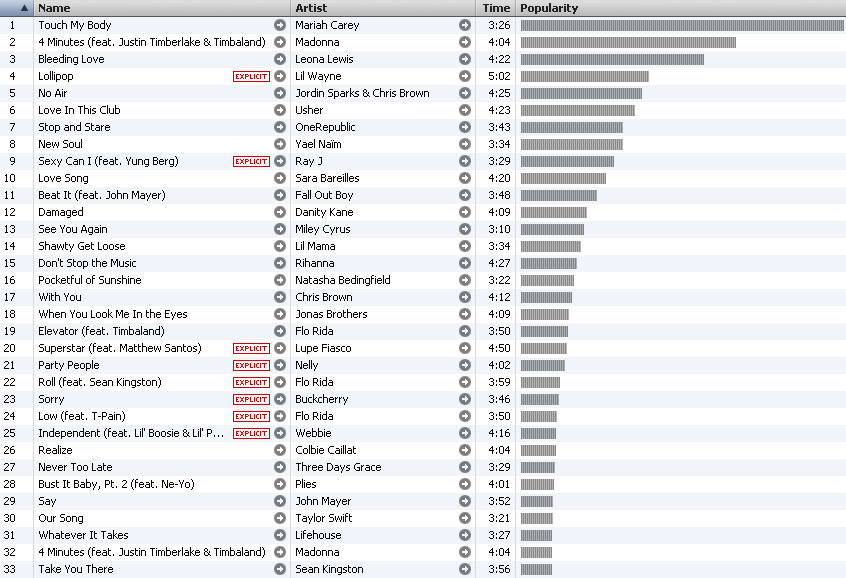The height and width of the screenshot is (578, 846).
Task: Click the arrow icon next to See You Again
Action: point(279,229)
